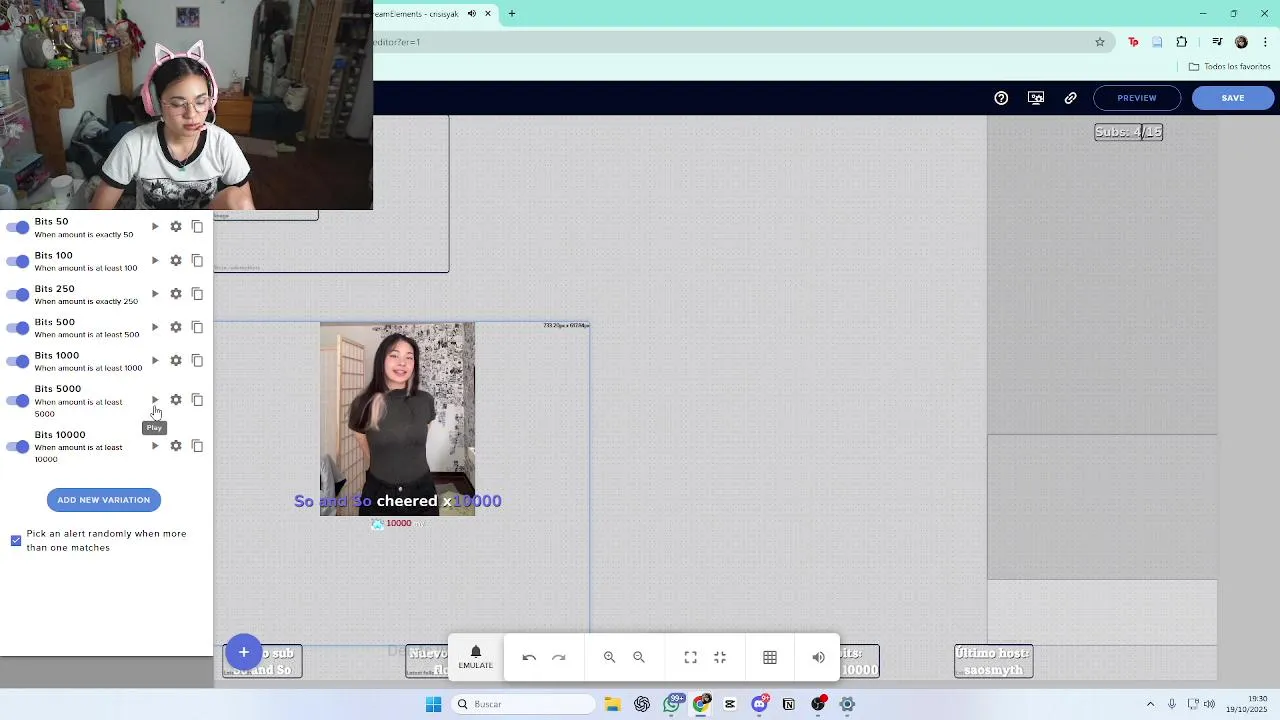Open settings gear for Bits 50

[x=176, y=227]
